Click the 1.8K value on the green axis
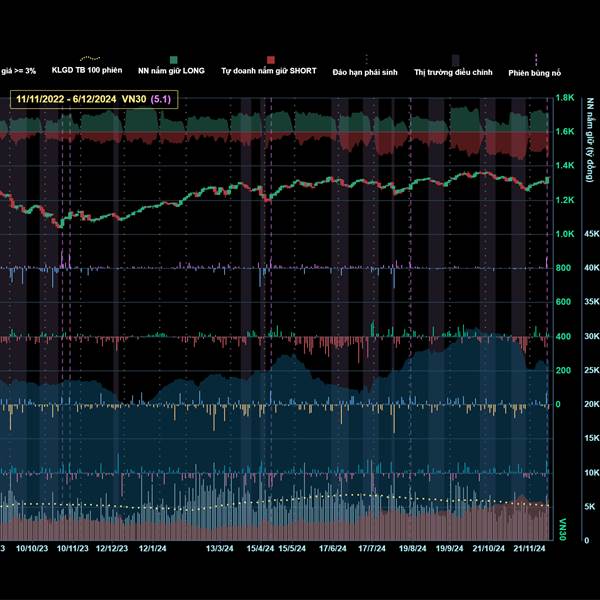 click(x=565, y=98)
